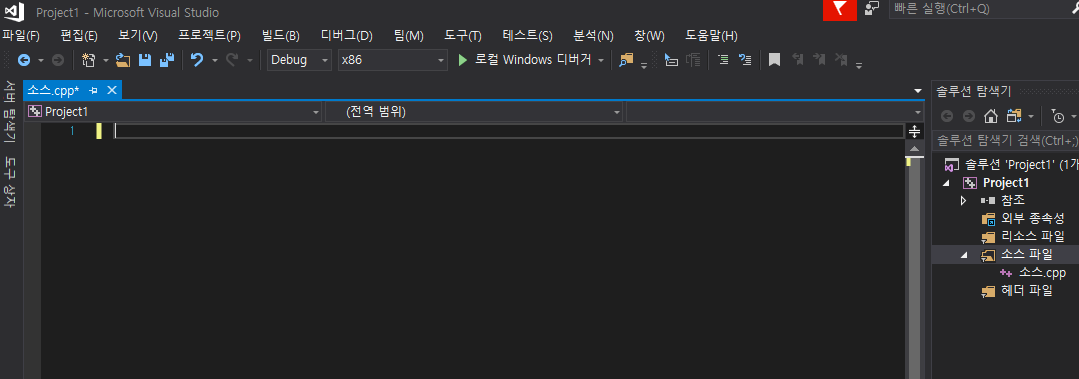Open the 디버그(D) menu
The width and height of the screenshot is (1079, 379).
point(347,36)
